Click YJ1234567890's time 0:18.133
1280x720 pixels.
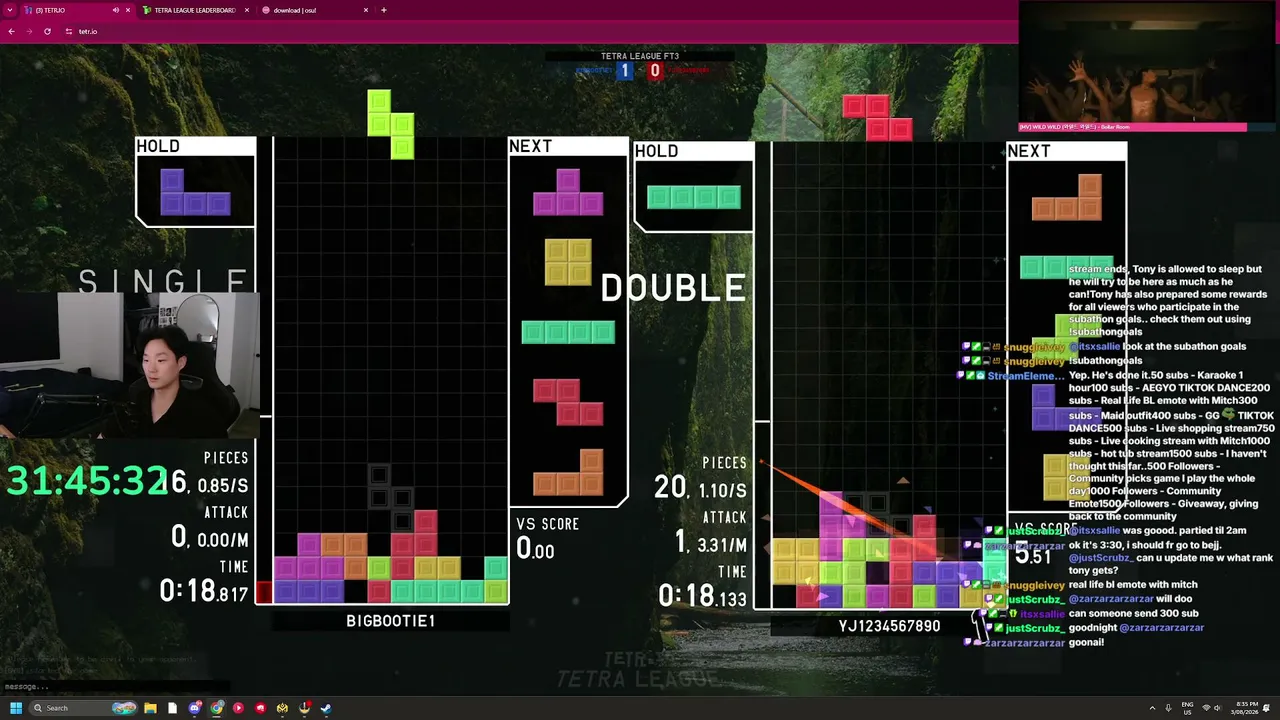(x=703, y=596)
